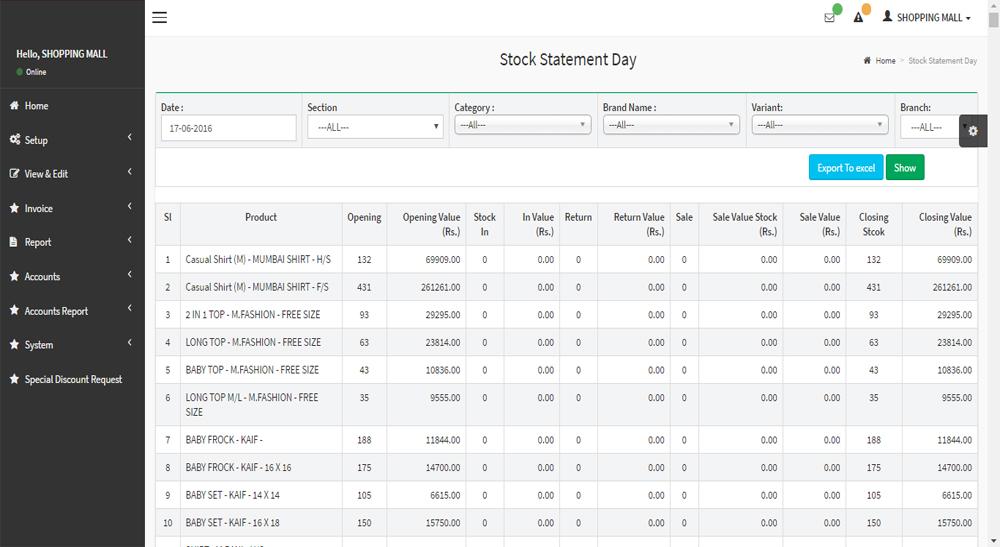Open Special Discount Request page

click(x=72, y=379)
